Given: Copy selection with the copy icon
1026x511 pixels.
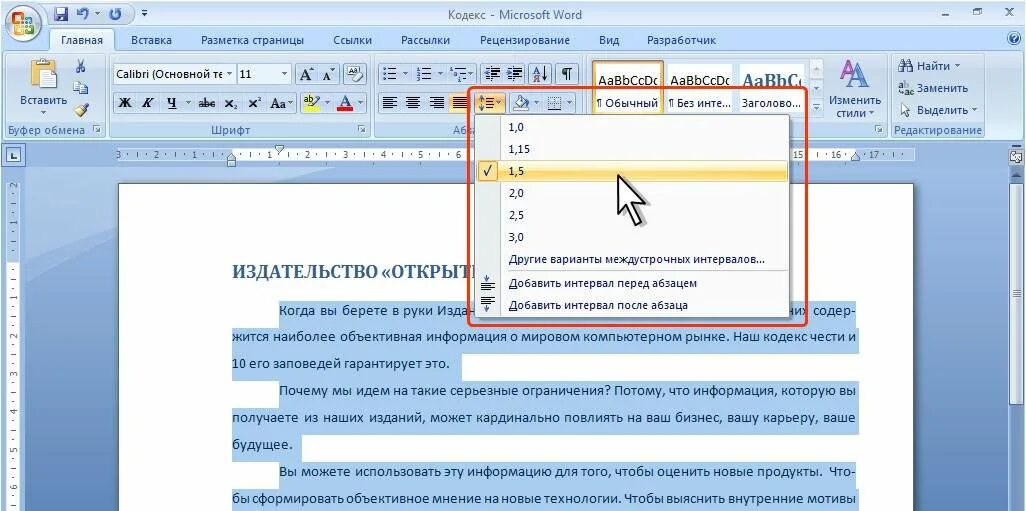Looking at the screenshot, I should coord(81,88).
